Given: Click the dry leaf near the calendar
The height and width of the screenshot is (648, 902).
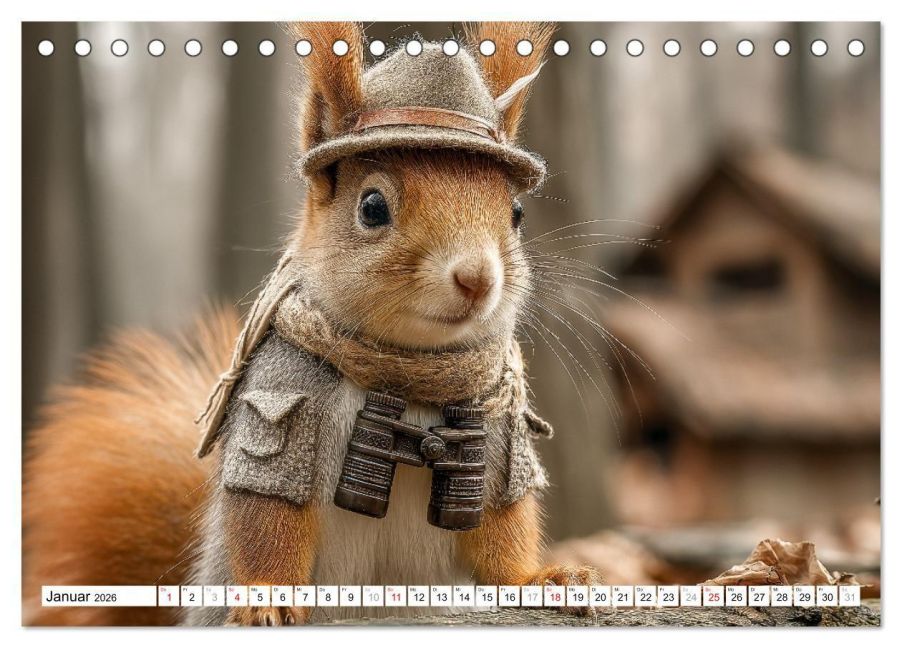Looking at the screenshot, I should coord(777,564).
